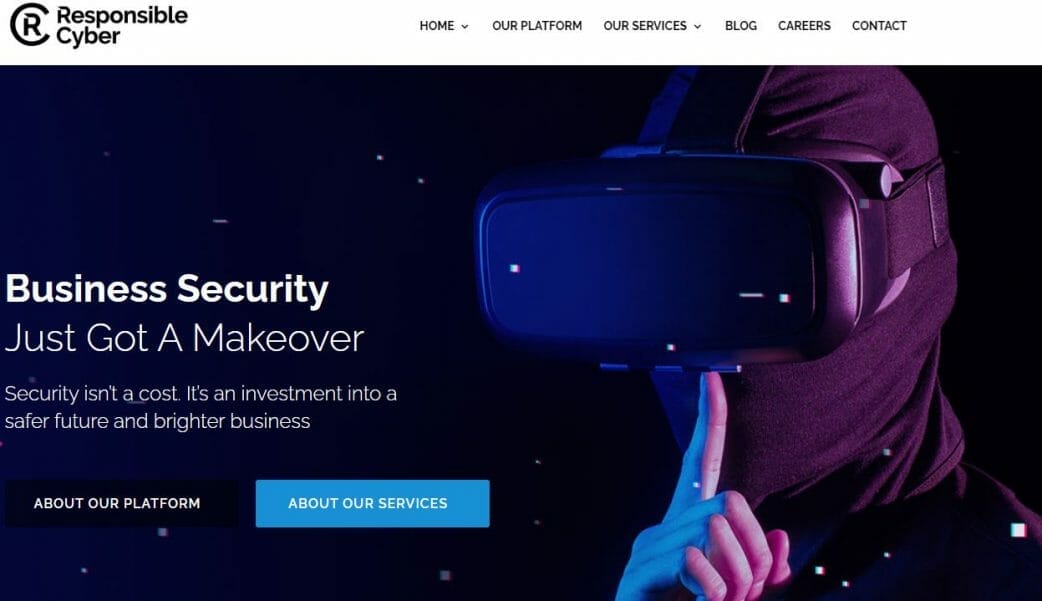The image size is (1042, 601).
Task: Open the CAREERS link
Action: click(x=804, y=26)
